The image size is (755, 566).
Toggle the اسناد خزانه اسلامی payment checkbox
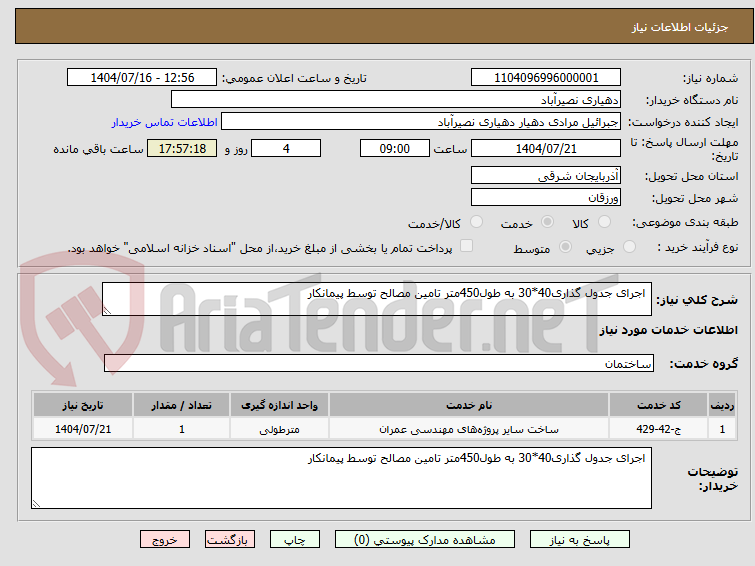466,246
